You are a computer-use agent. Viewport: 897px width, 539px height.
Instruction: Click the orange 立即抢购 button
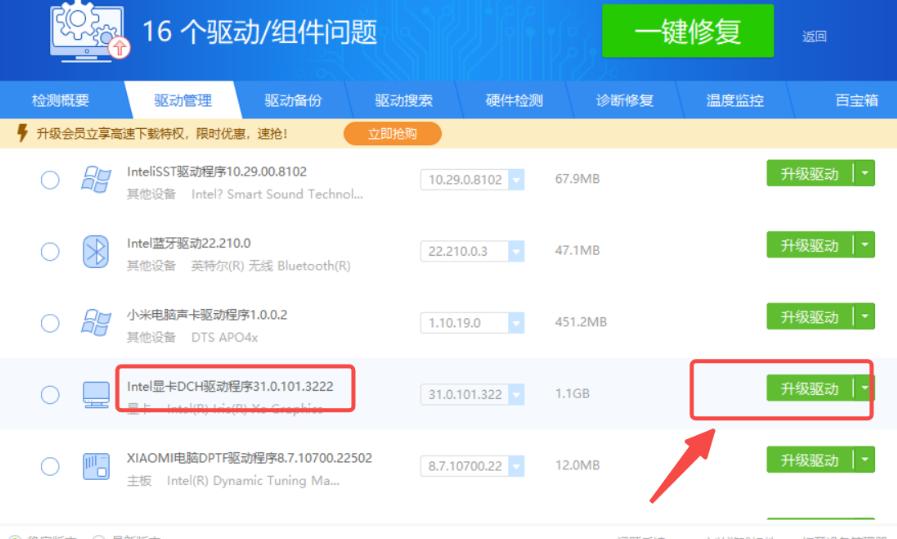tap(392, 134)
